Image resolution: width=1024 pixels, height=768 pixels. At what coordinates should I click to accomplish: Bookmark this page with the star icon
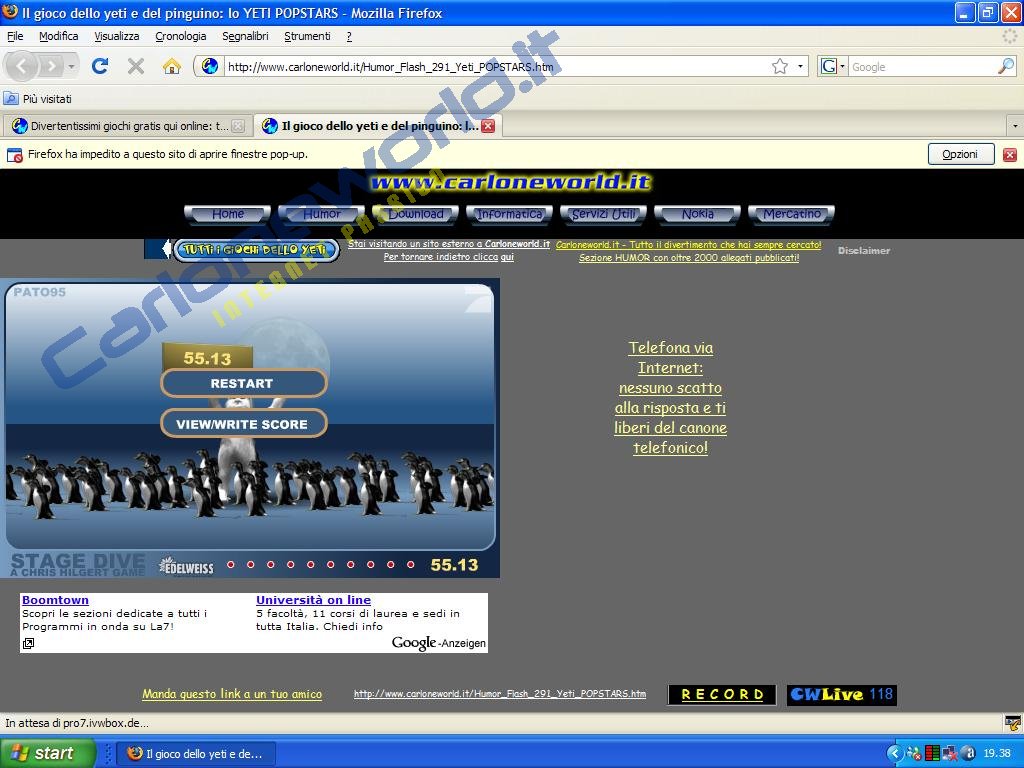tap(780, 66)
